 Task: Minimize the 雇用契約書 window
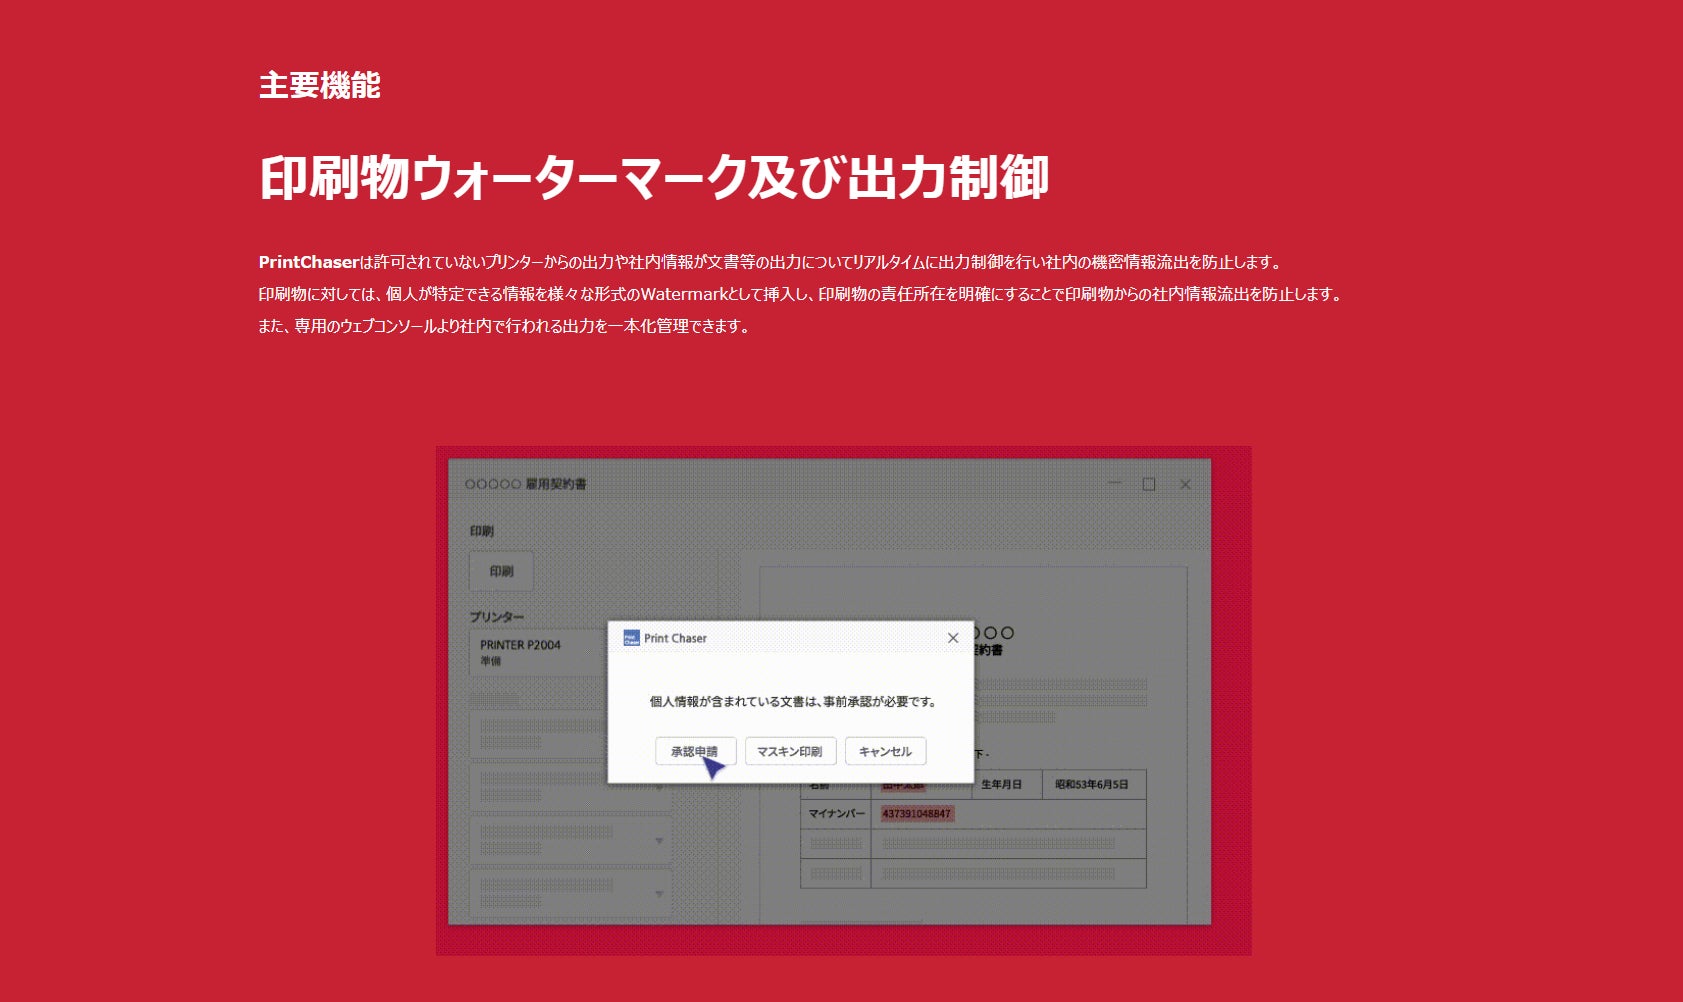click(1114, 484)
